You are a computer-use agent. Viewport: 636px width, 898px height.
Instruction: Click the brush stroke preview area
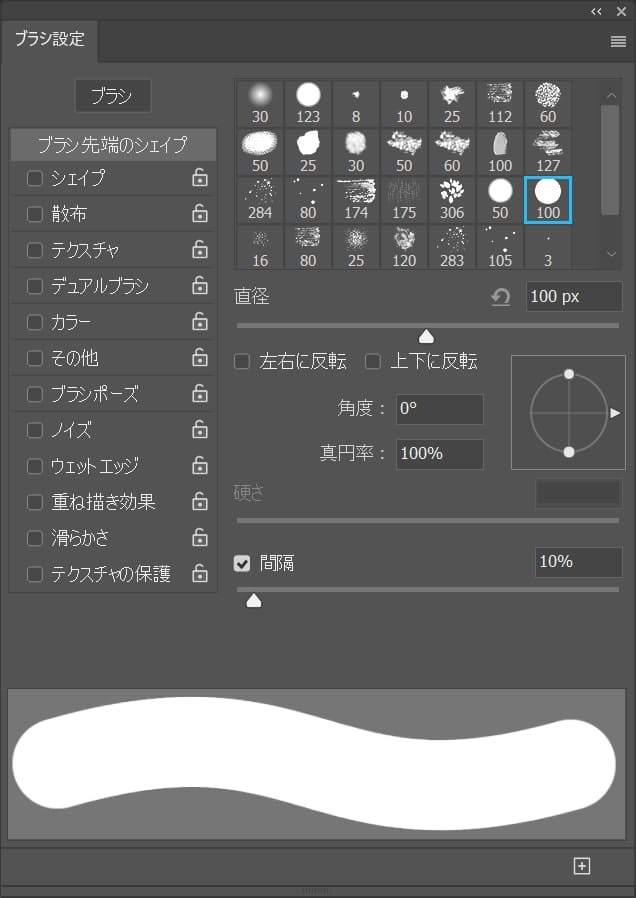point(317,763)
